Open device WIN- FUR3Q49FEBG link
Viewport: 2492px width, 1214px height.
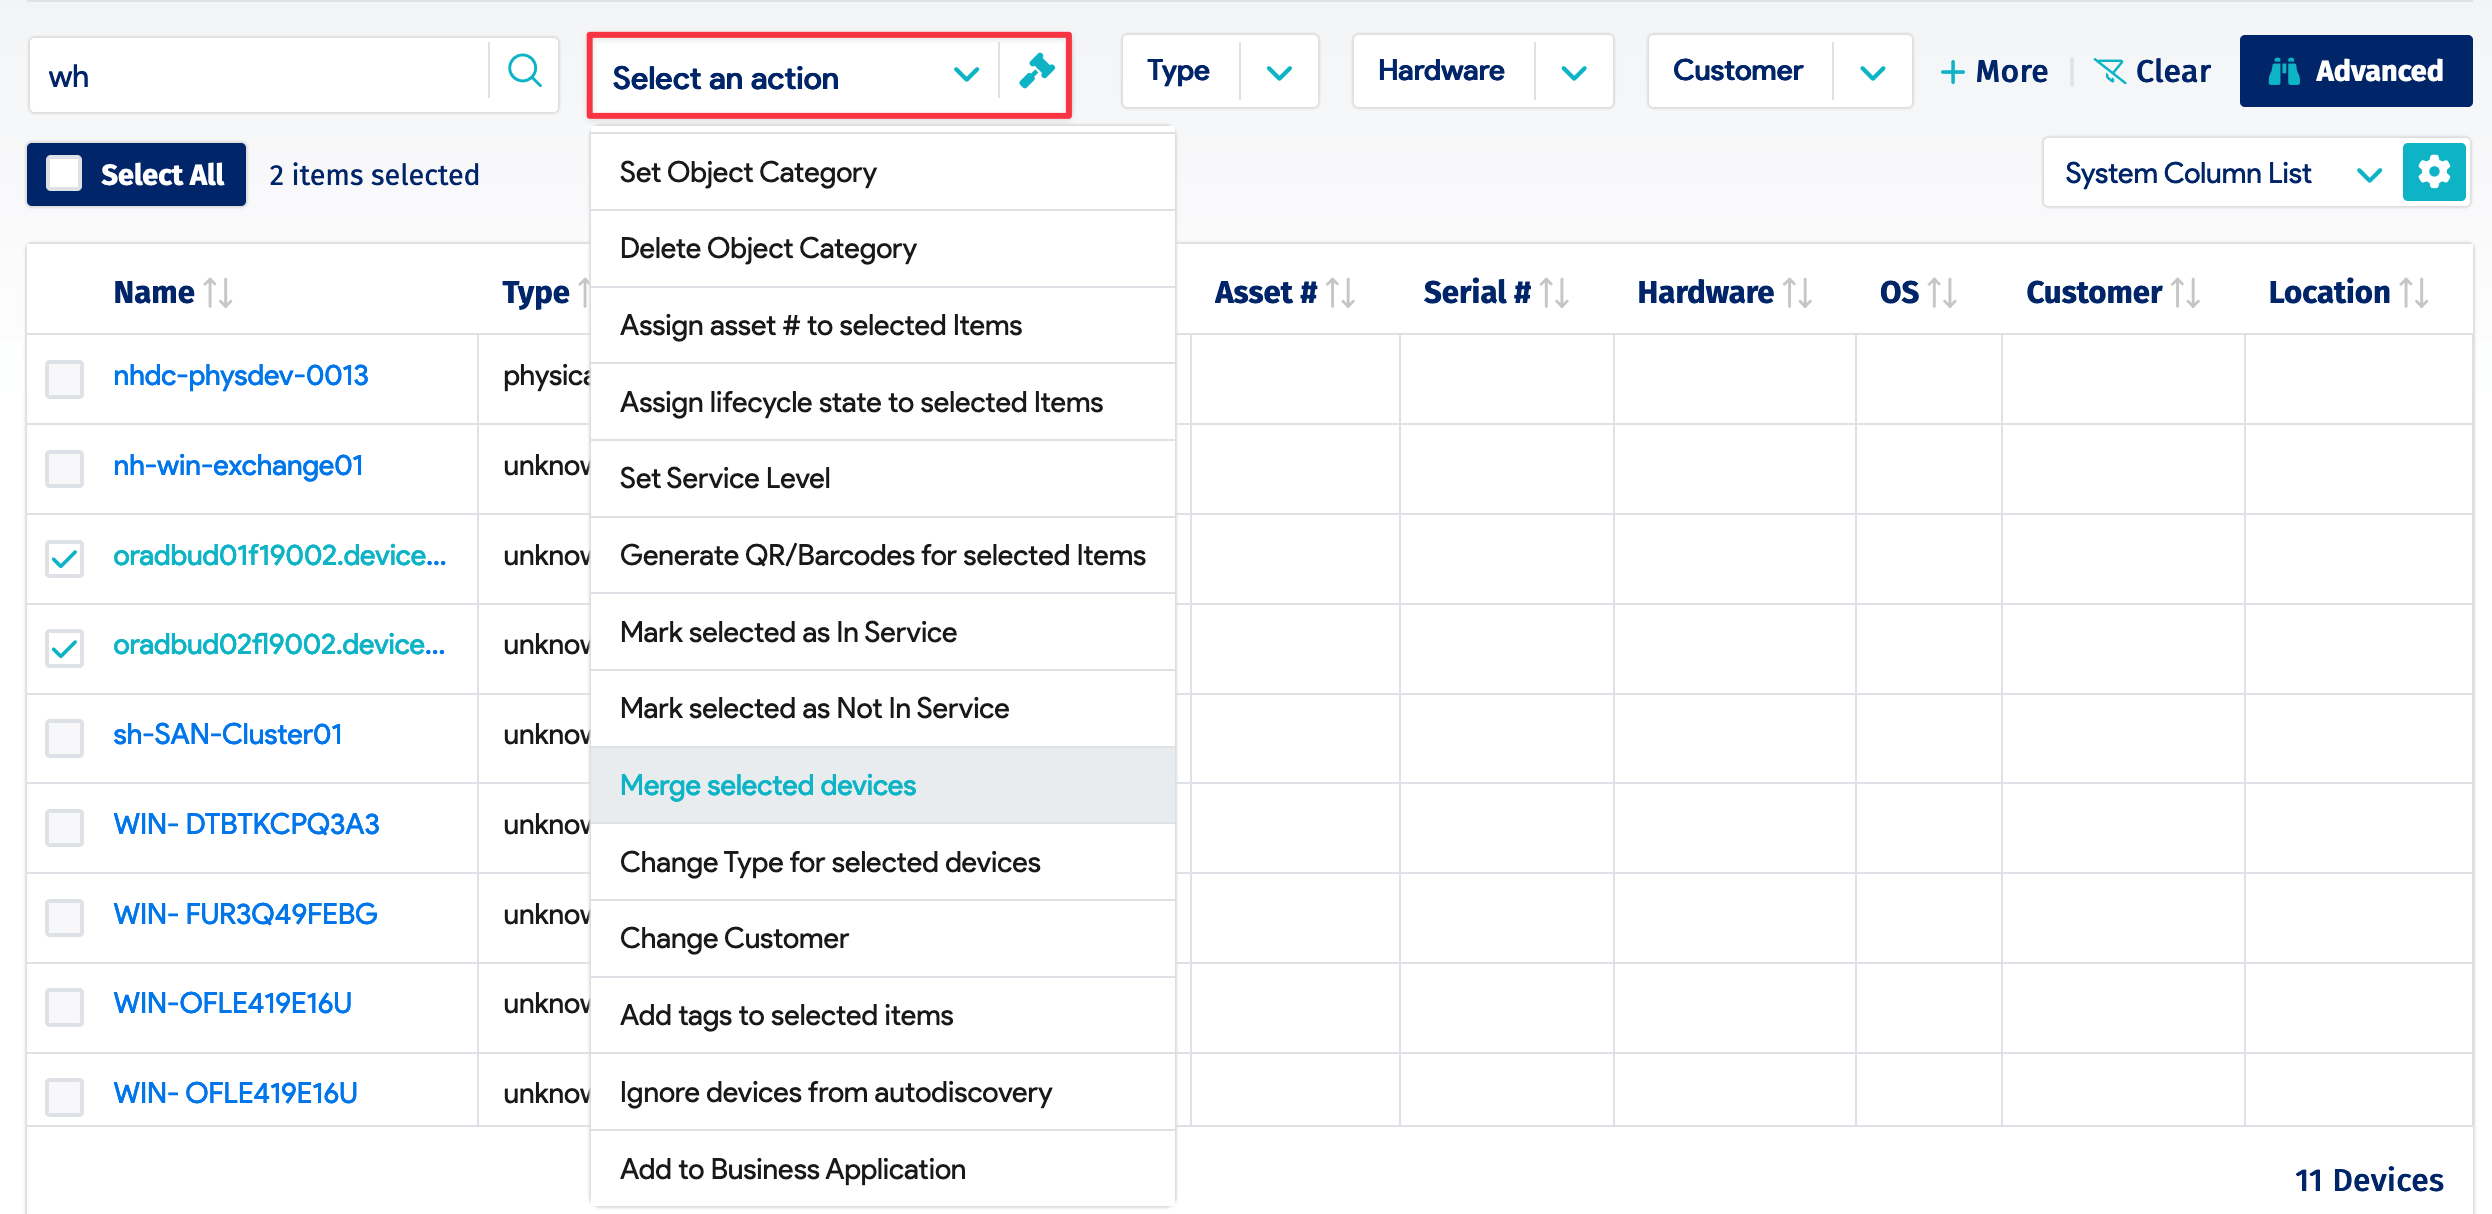245,914
